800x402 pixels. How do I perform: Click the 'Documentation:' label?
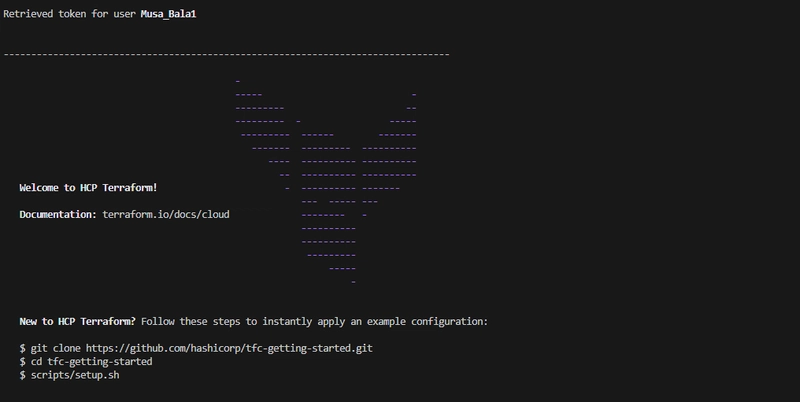(x=58, y=214)
